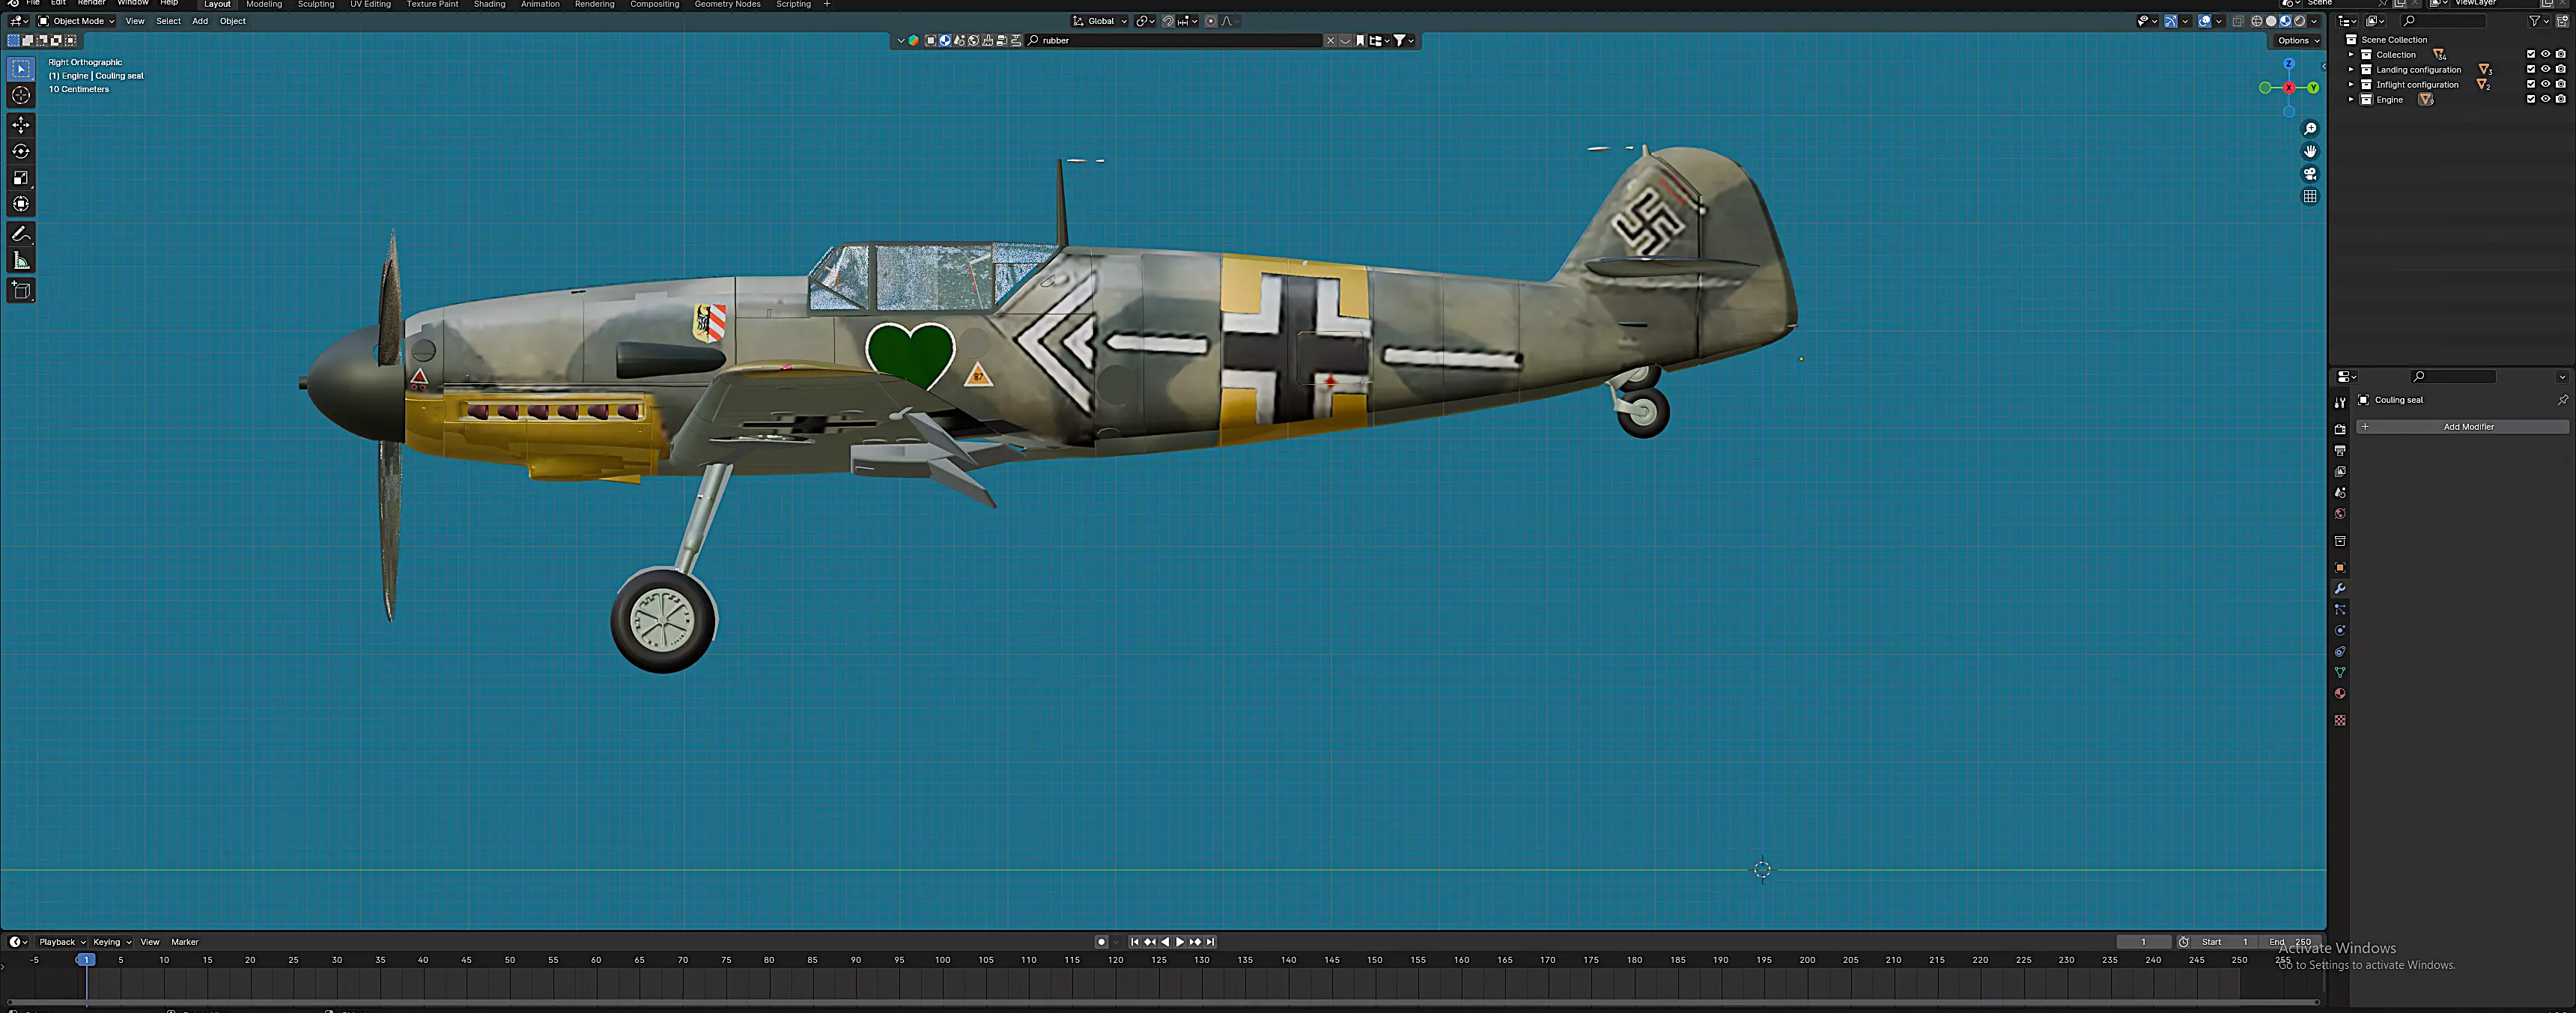Hide Landing configuration with eye icon

2546,69
